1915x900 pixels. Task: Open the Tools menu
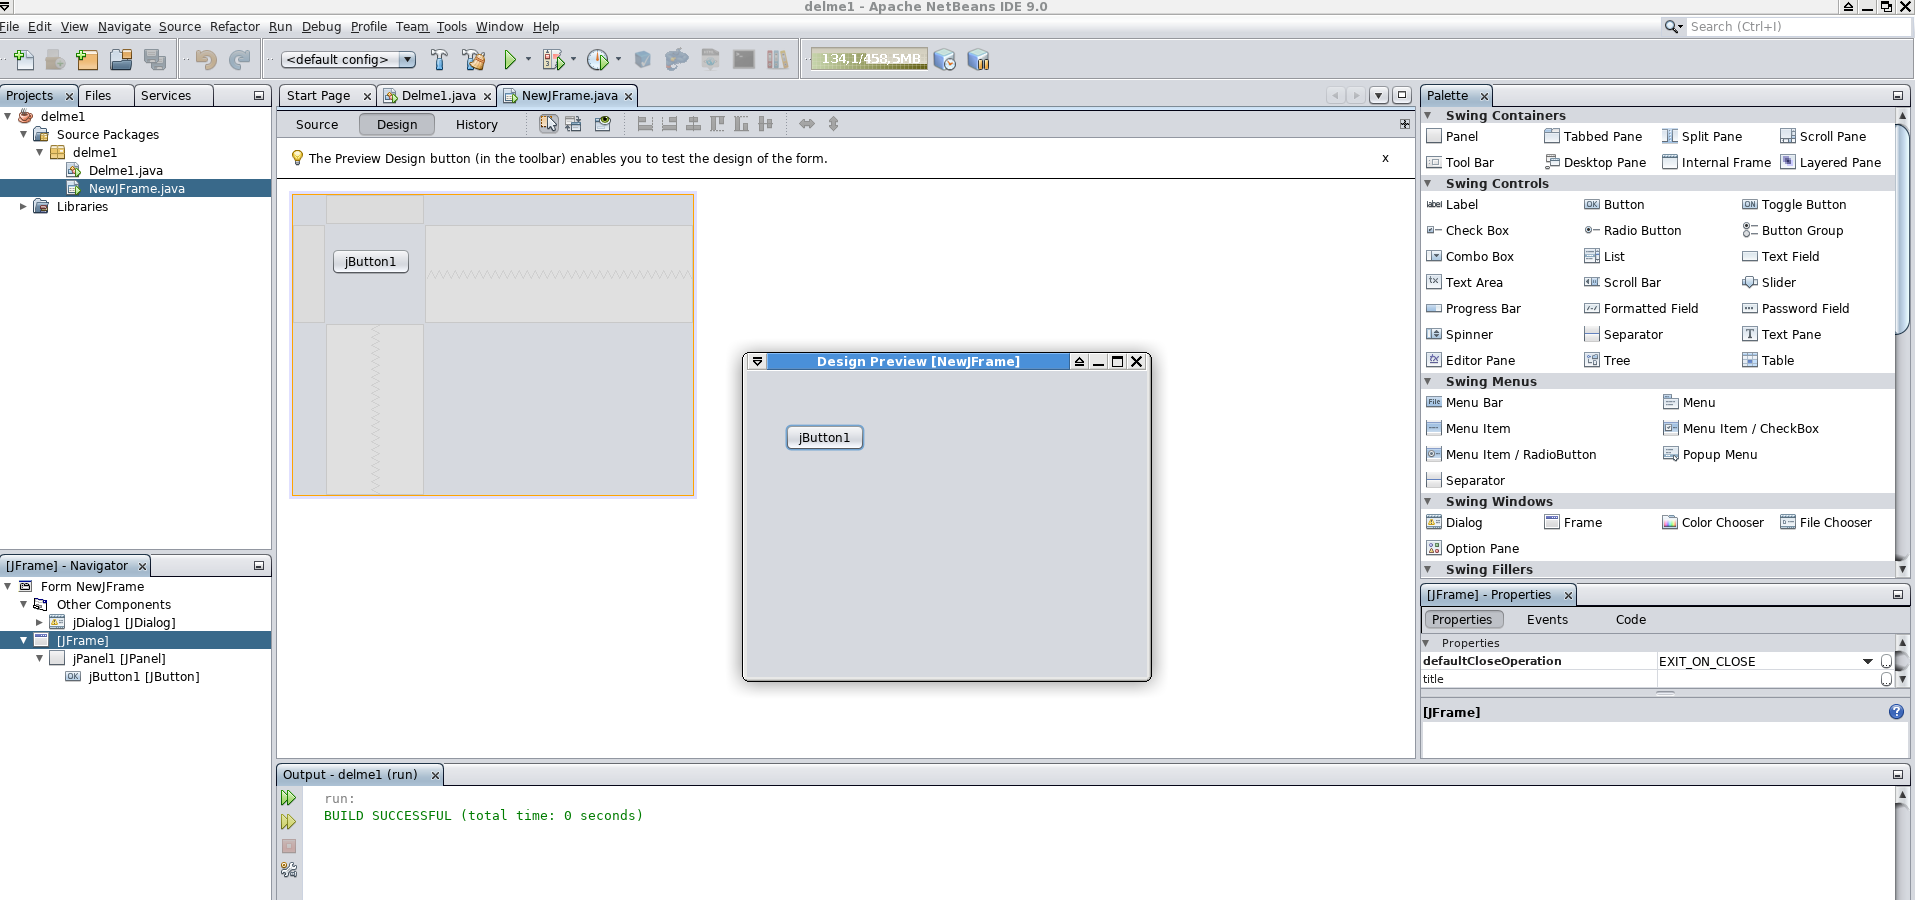(x=452, y=26)
